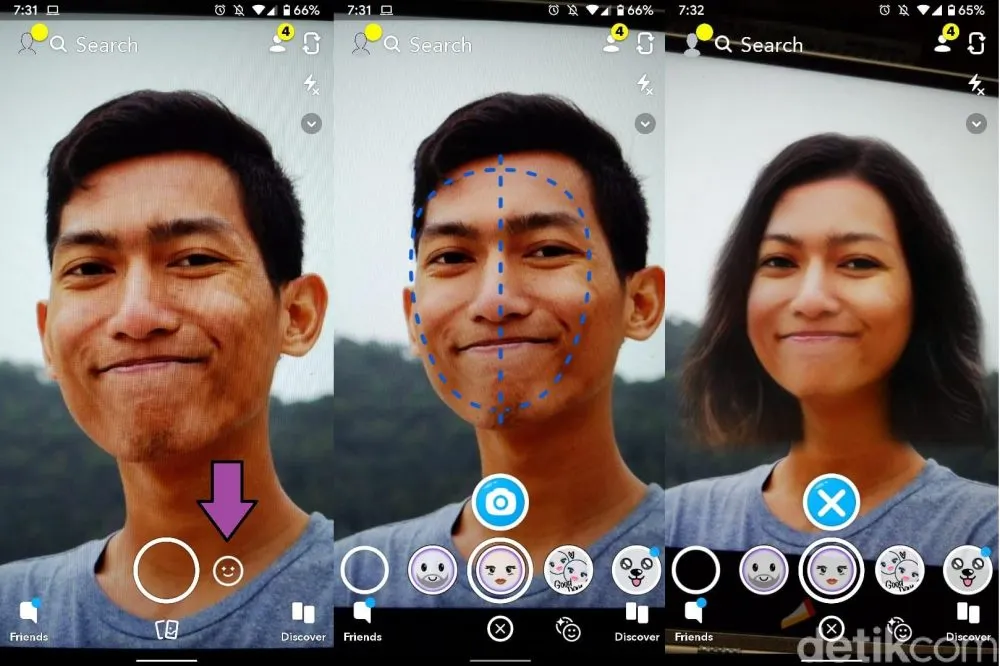Image resolution: width=1000 pixels, height=666 pixels.
Task: Open the profile avatar icon in the right screen
Action: pos(691,44)
